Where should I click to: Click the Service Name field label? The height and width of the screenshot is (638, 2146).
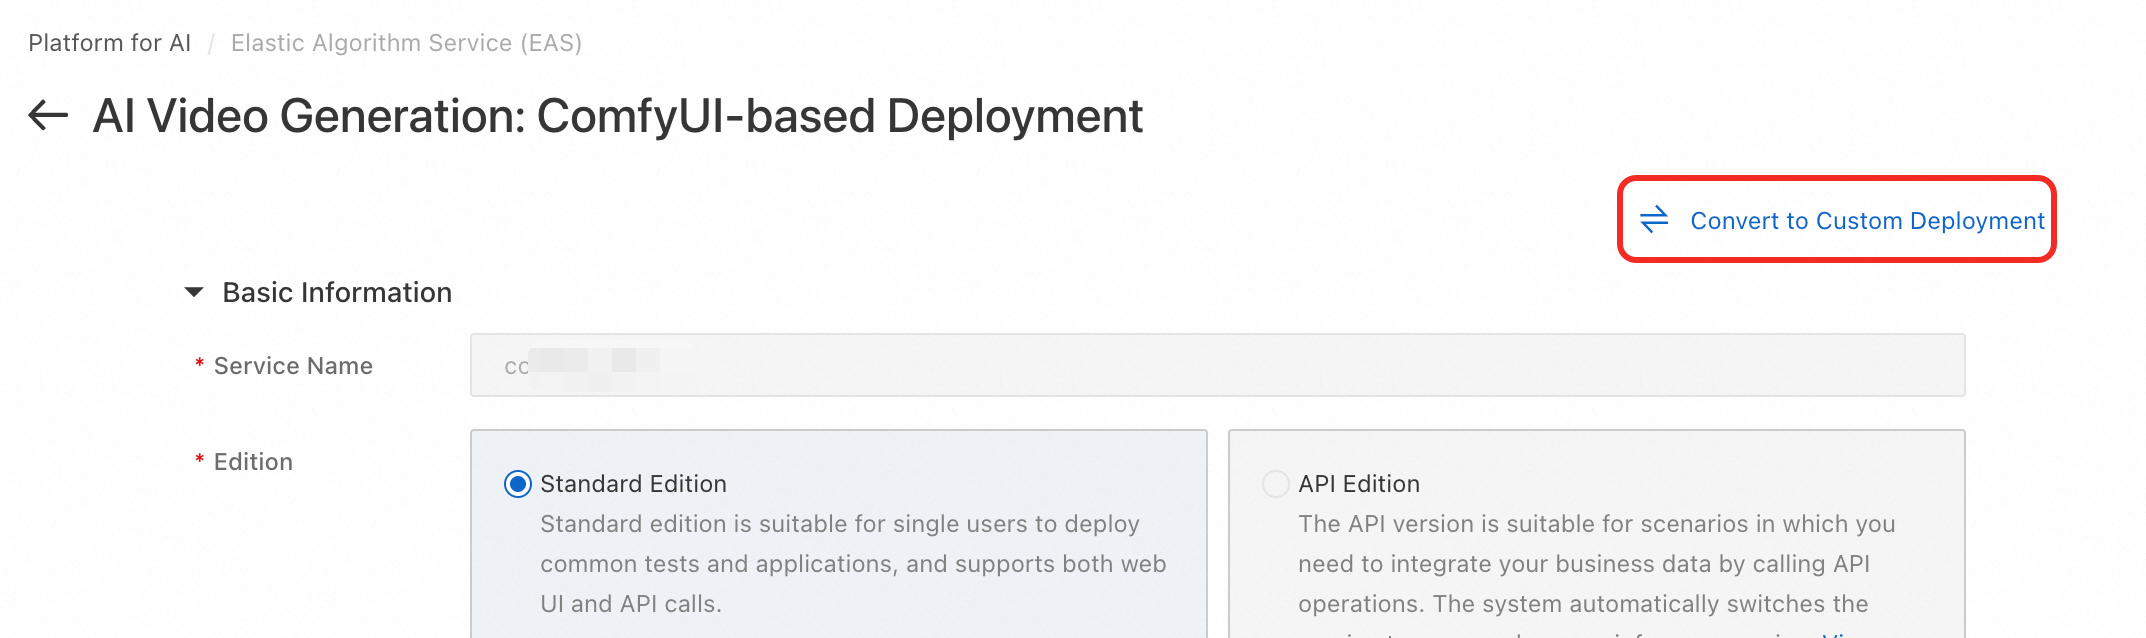click(293, 366)
